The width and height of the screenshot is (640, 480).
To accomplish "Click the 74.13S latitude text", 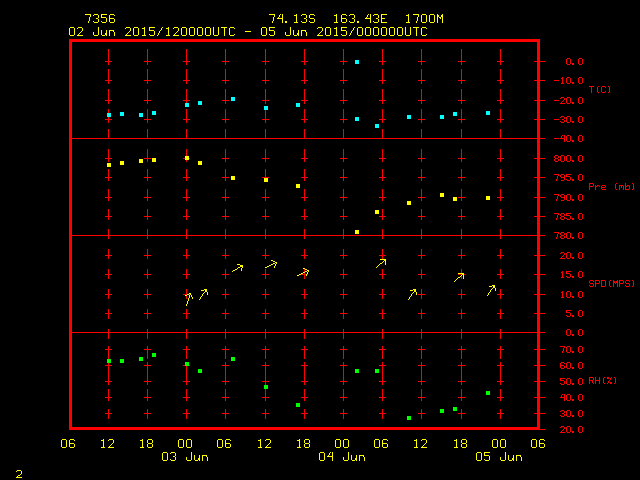I will pyautogui.click(x=289, y=19).
